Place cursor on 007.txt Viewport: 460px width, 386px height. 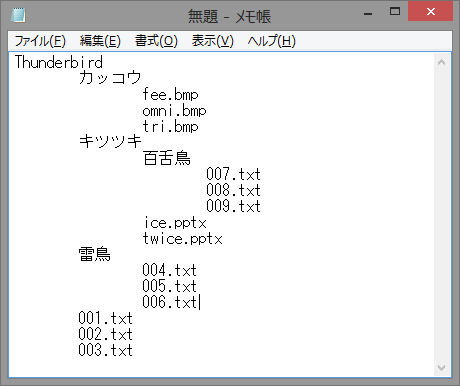tap(233, 174)
